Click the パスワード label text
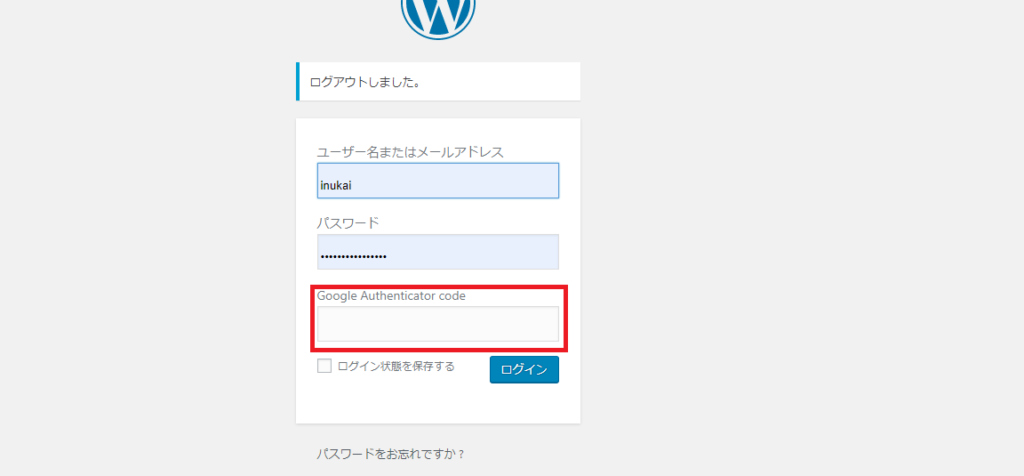Image resolution: width=1024 pixels, height=476 pixels. [348, 222]
